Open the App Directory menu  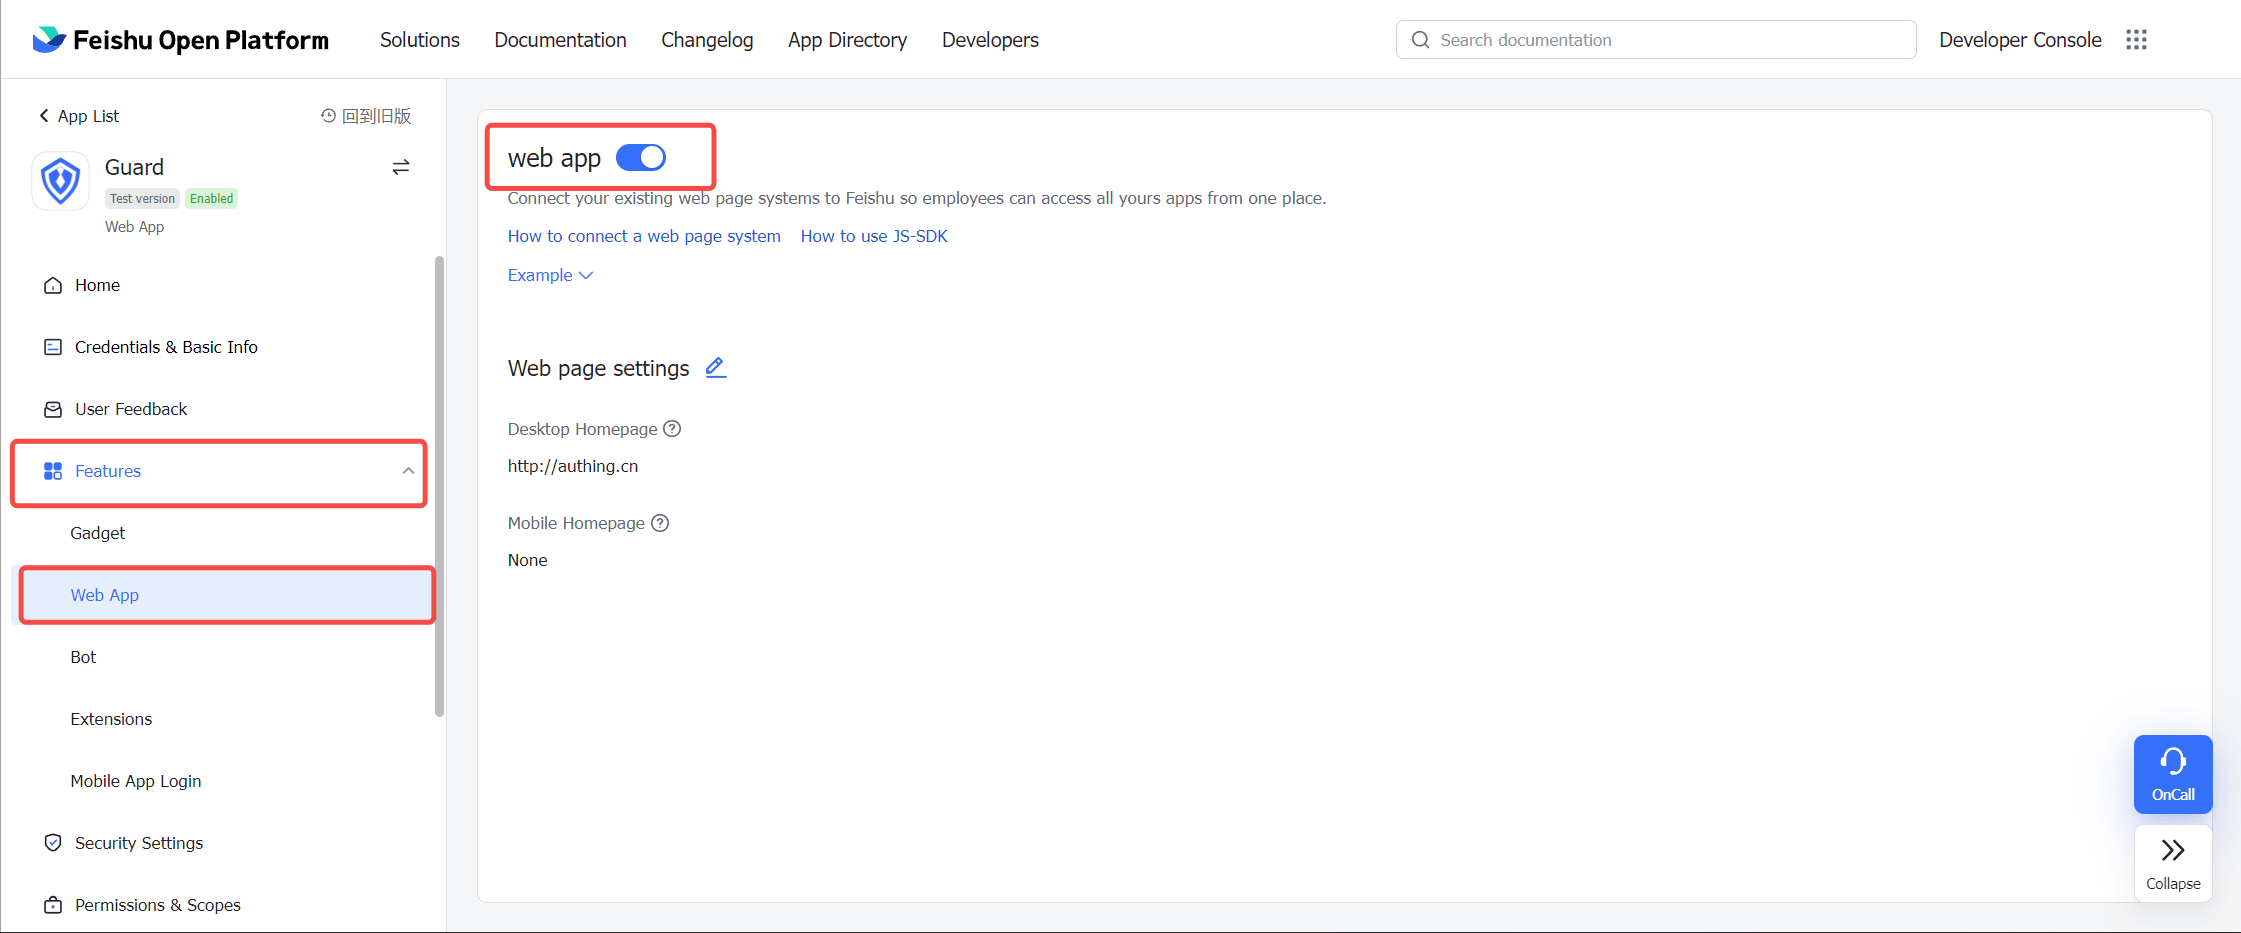click(x=847, y=40)
